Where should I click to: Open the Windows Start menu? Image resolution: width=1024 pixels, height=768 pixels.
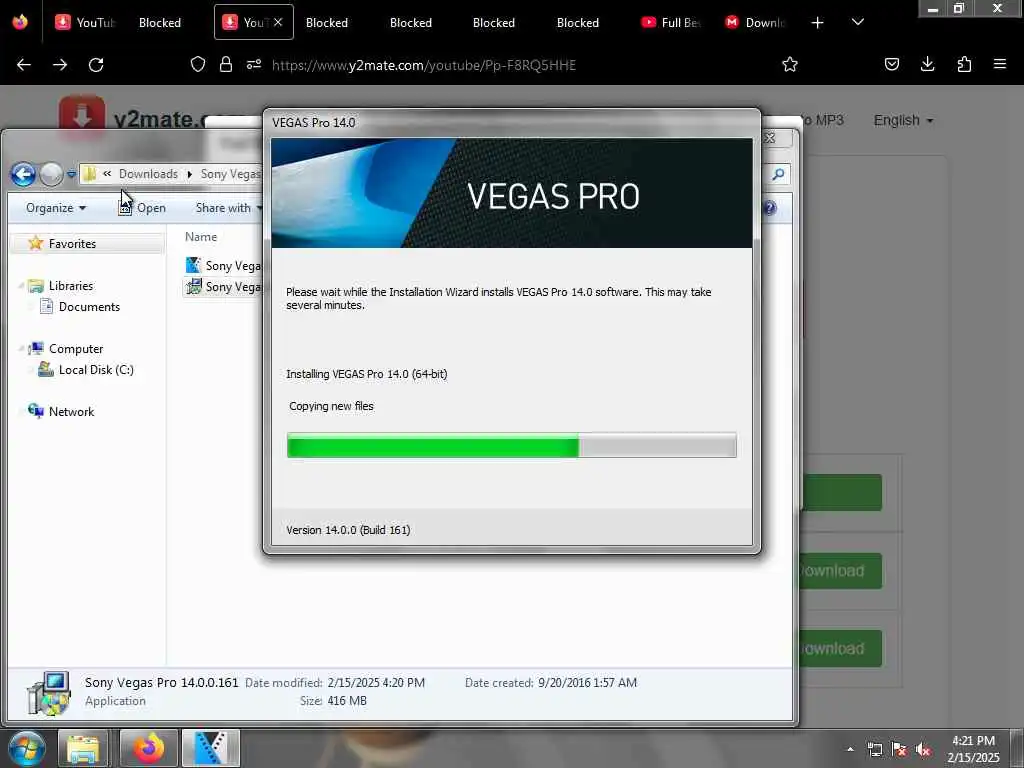pyautogui.click(x=26, y=748)
